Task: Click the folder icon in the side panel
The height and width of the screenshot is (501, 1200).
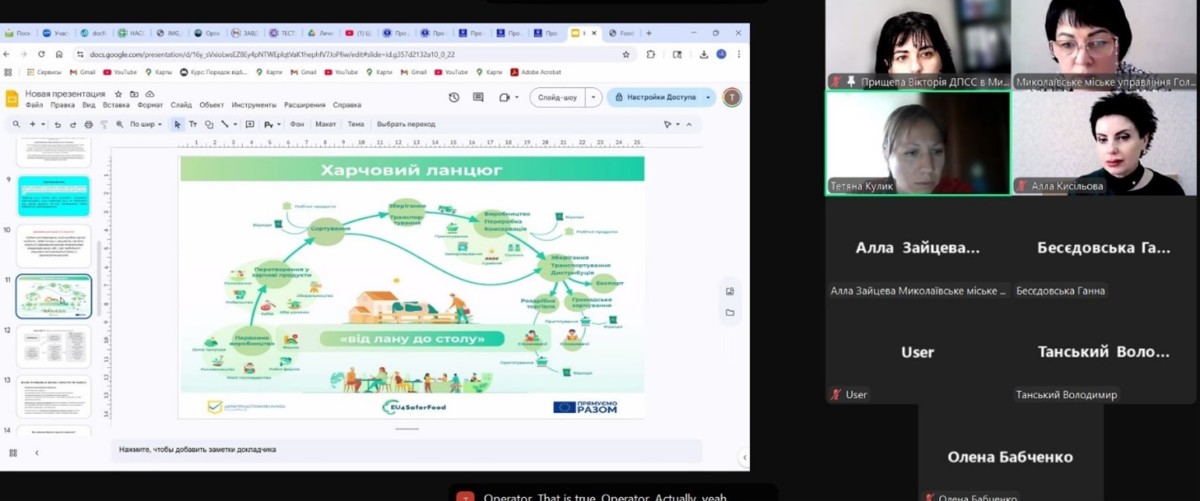Action: click(730, 312)
